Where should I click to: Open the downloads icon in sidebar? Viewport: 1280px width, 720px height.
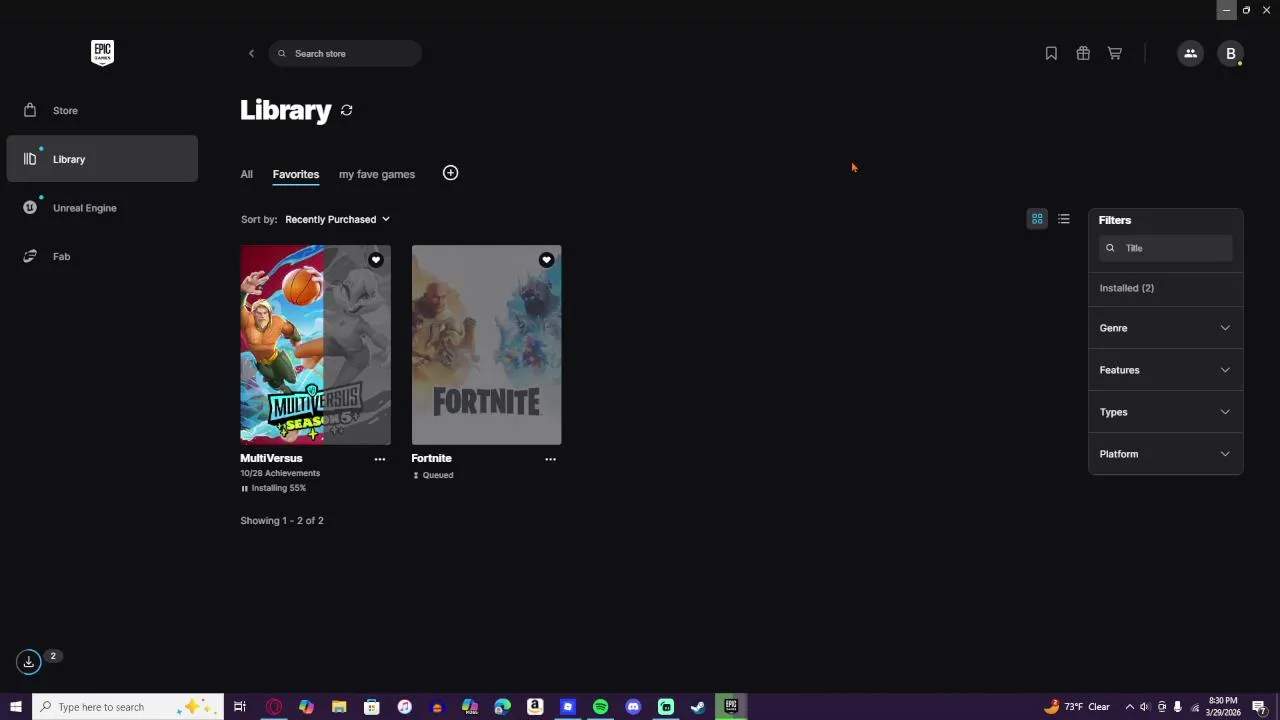tap(29, 661)
